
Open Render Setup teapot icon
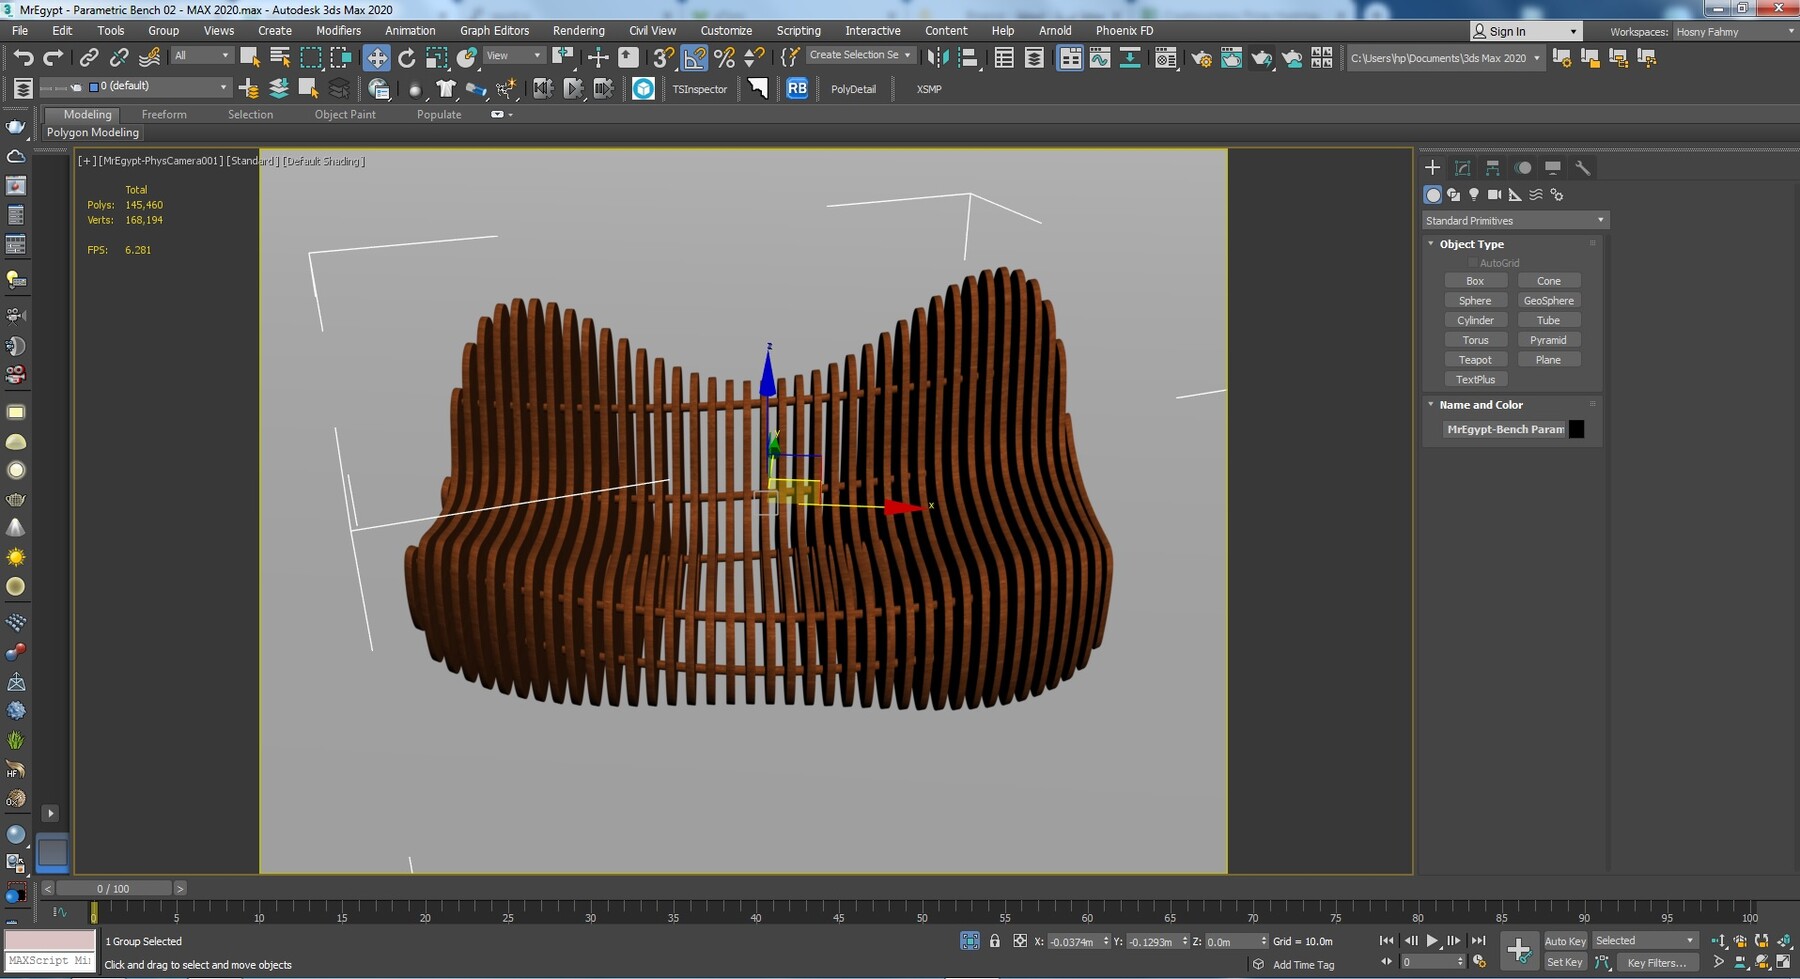(1201, 58)
